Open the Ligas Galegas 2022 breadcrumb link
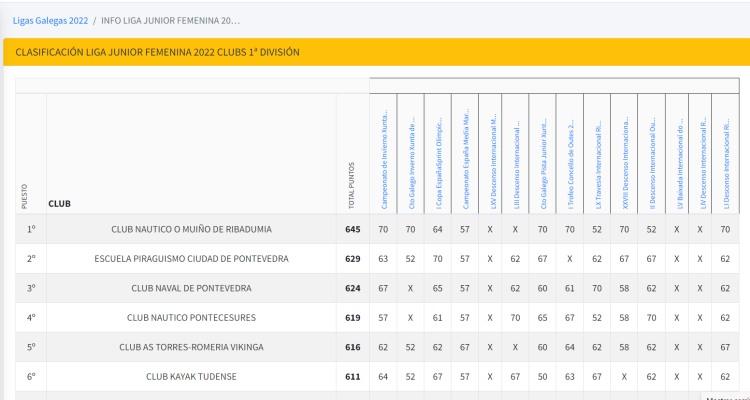This screenshot has width=750, height=400. pos(50,21)
